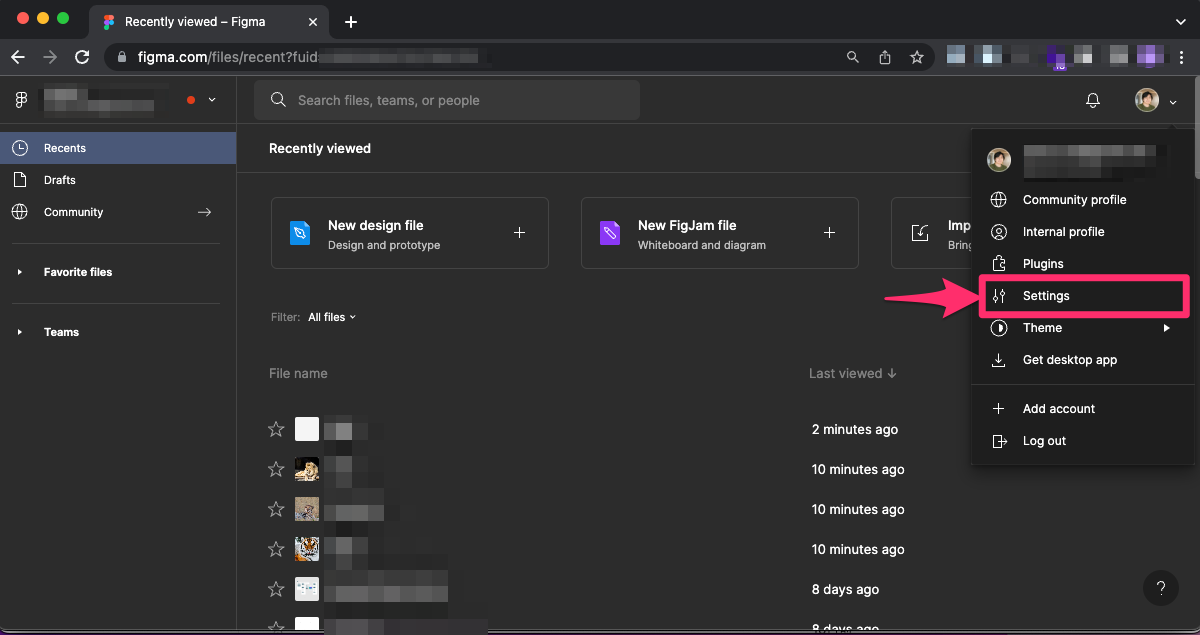This screenshot has width=1200, height=635.
Task: Open the All files filter dropdown
Action: [x=332, y=317]
